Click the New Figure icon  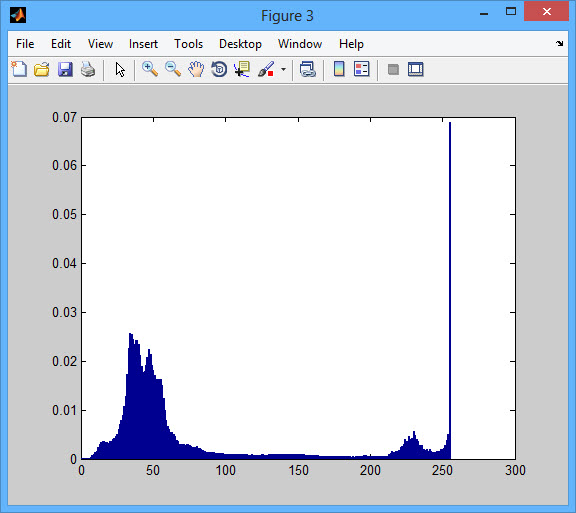19,69
